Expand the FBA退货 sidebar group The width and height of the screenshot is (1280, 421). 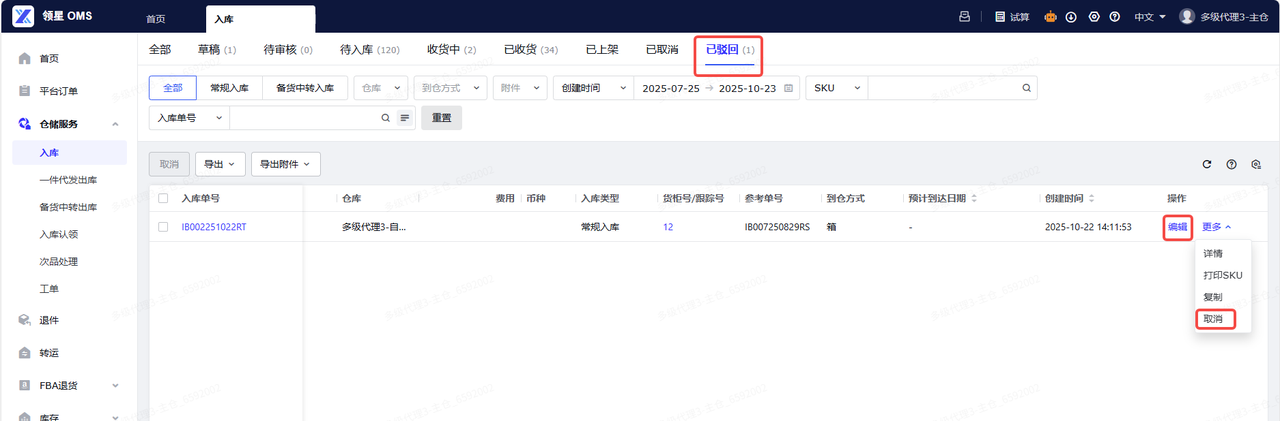click(115, 385)
